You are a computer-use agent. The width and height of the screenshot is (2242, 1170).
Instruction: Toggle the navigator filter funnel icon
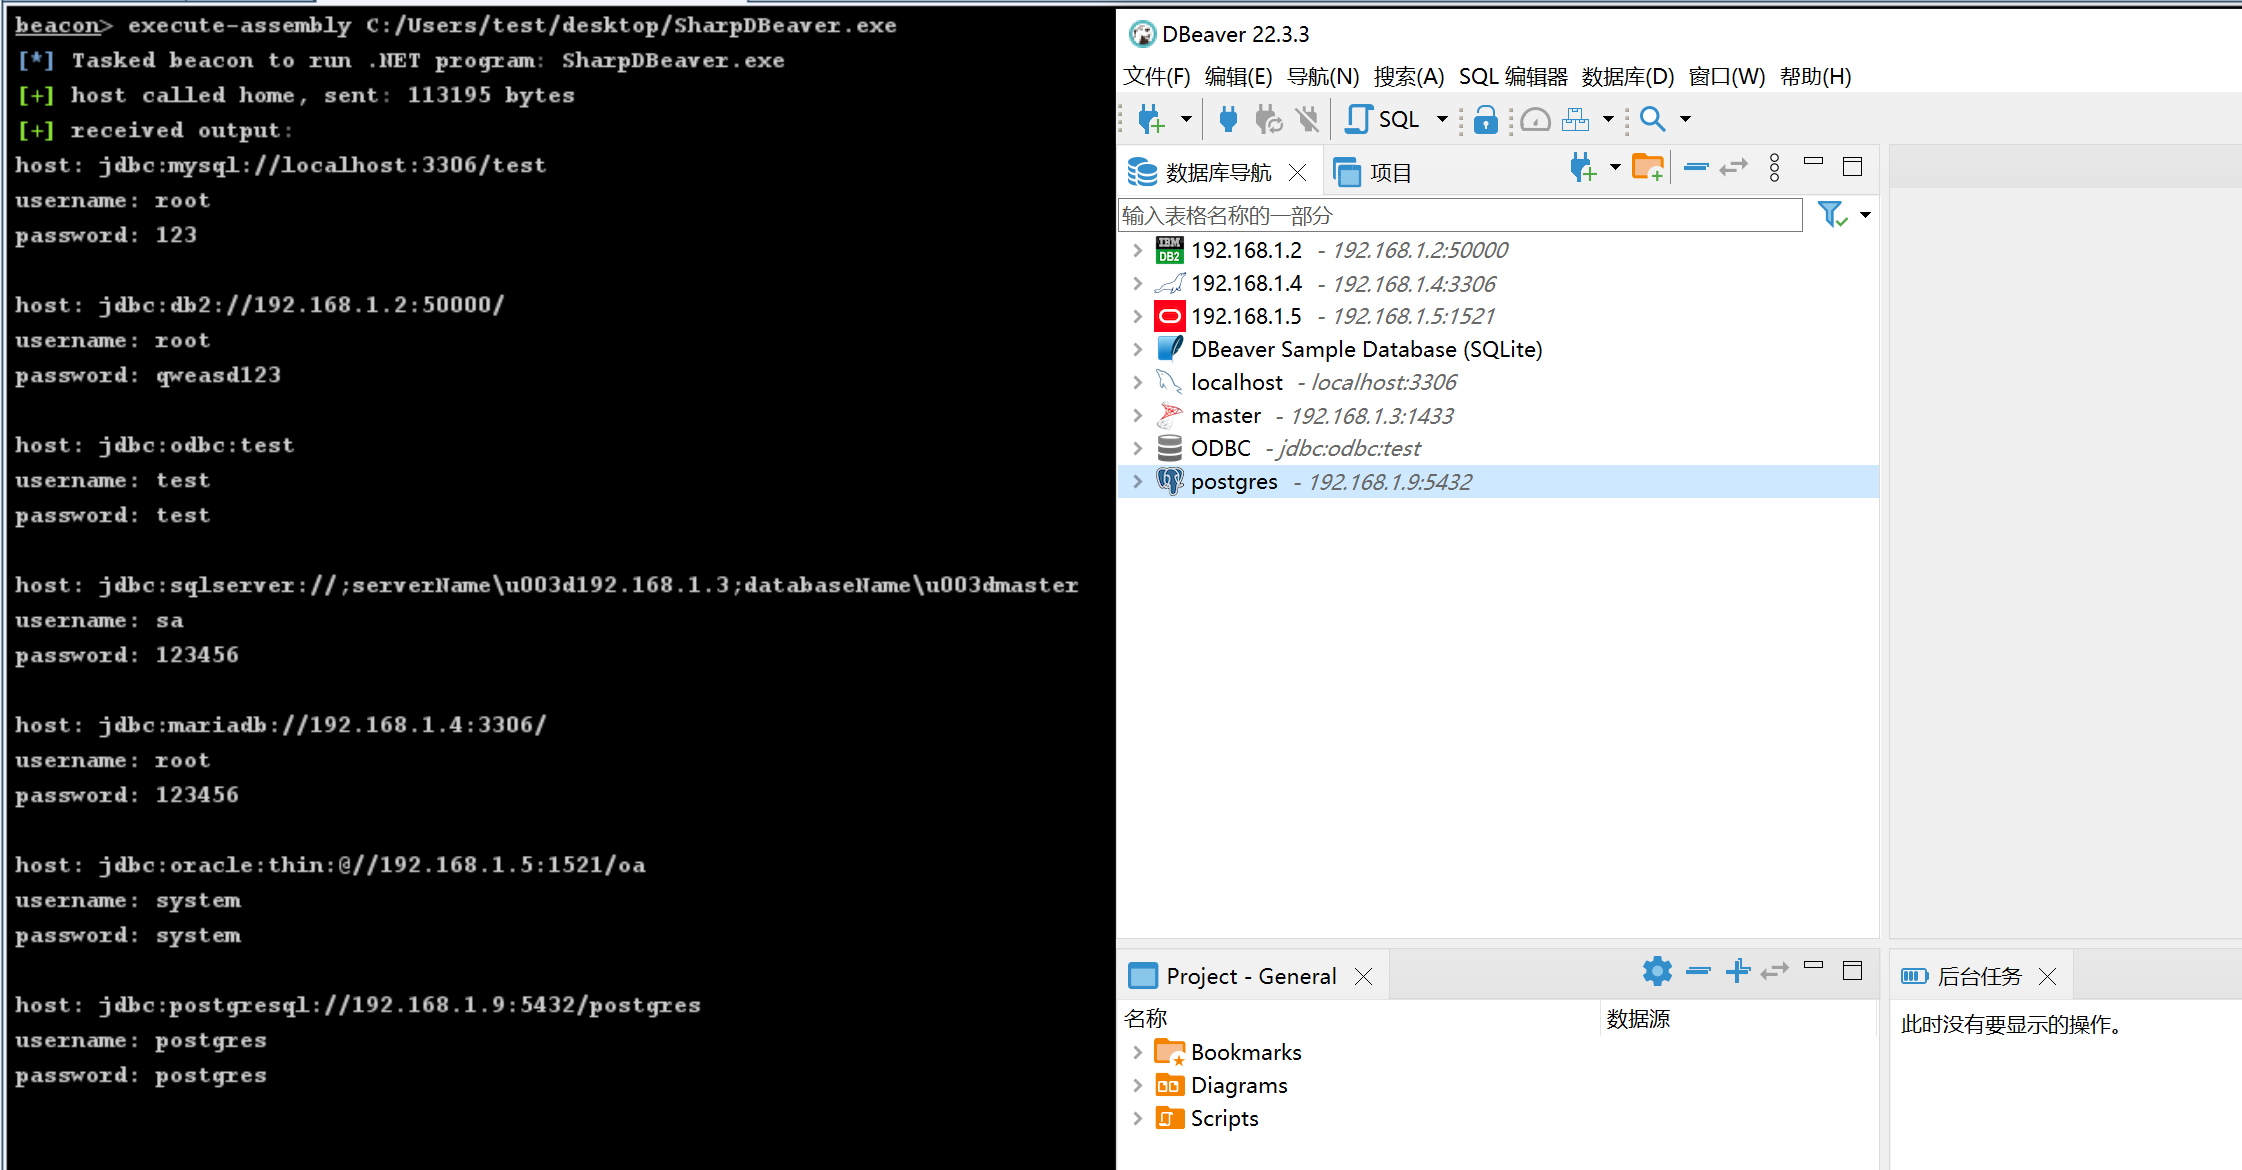(x=1831, y=215)
